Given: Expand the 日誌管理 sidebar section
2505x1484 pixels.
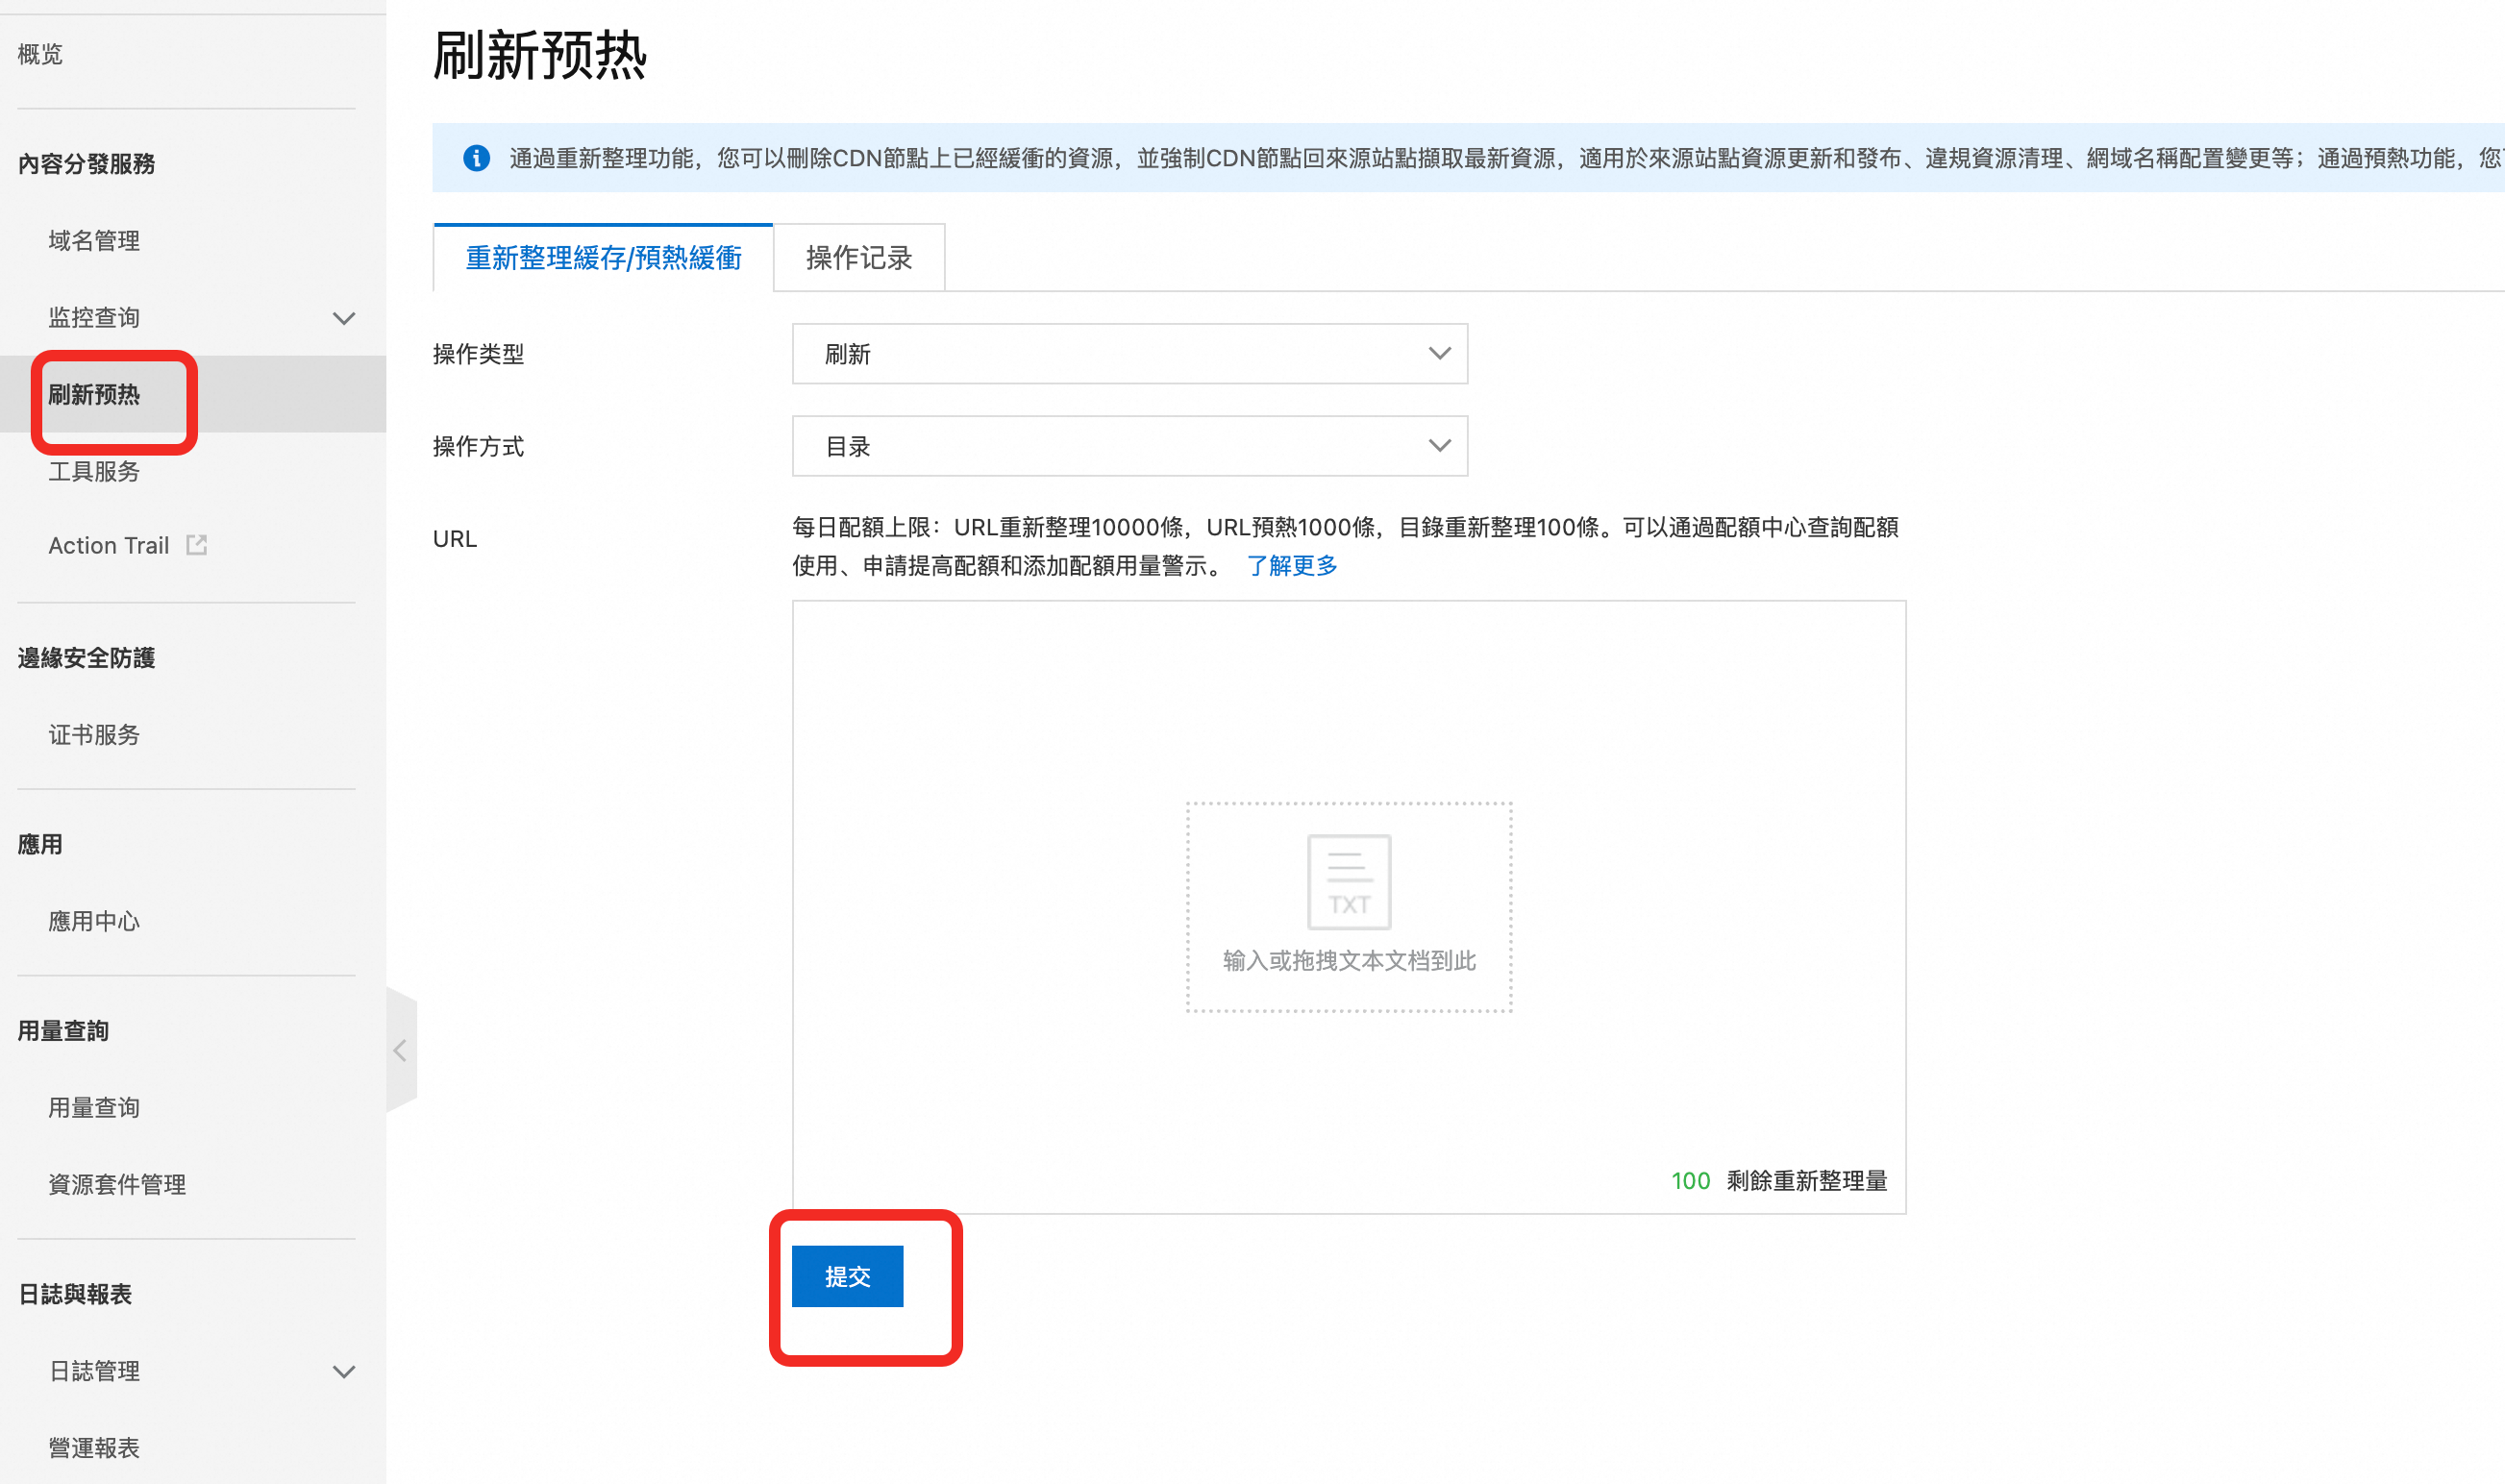Looking at the screenshot, I should (x=343, y=1371).
